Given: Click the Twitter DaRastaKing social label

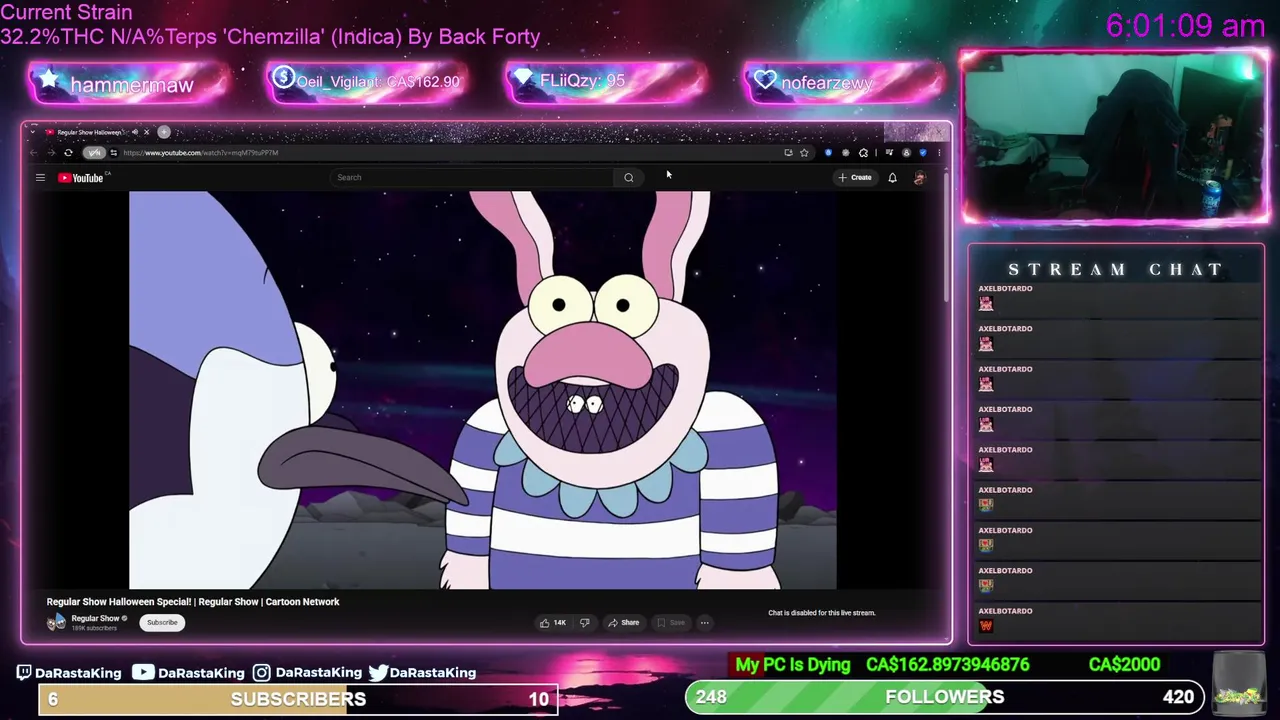Looking at the screenshot, I should pos(422,673).
